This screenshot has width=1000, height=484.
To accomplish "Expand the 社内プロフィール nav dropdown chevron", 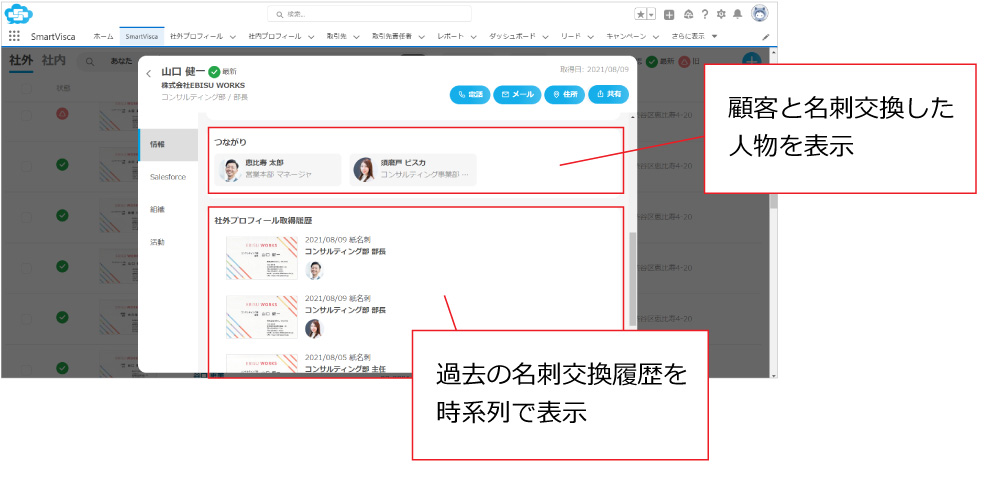I will (311, 37).
